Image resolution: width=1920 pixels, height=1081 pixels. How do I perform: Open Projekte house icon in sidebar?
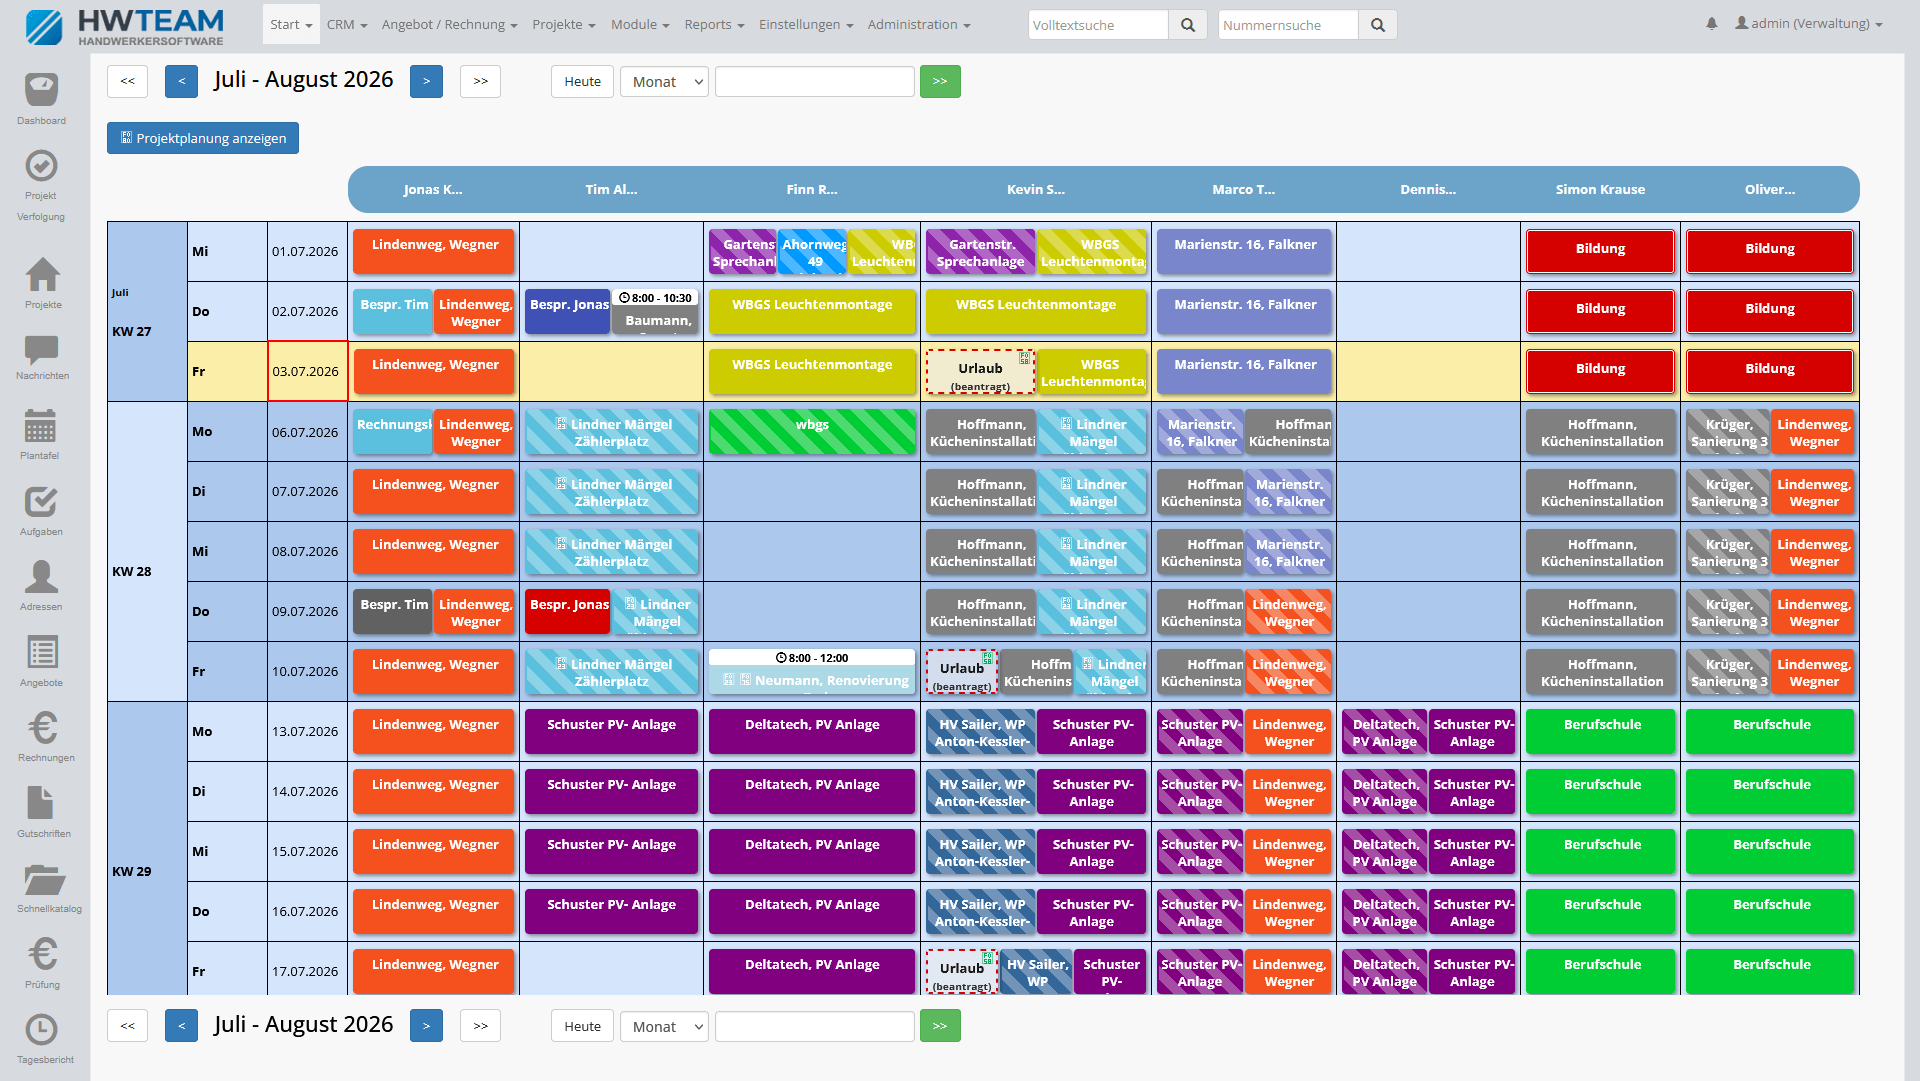pos(42,274)
